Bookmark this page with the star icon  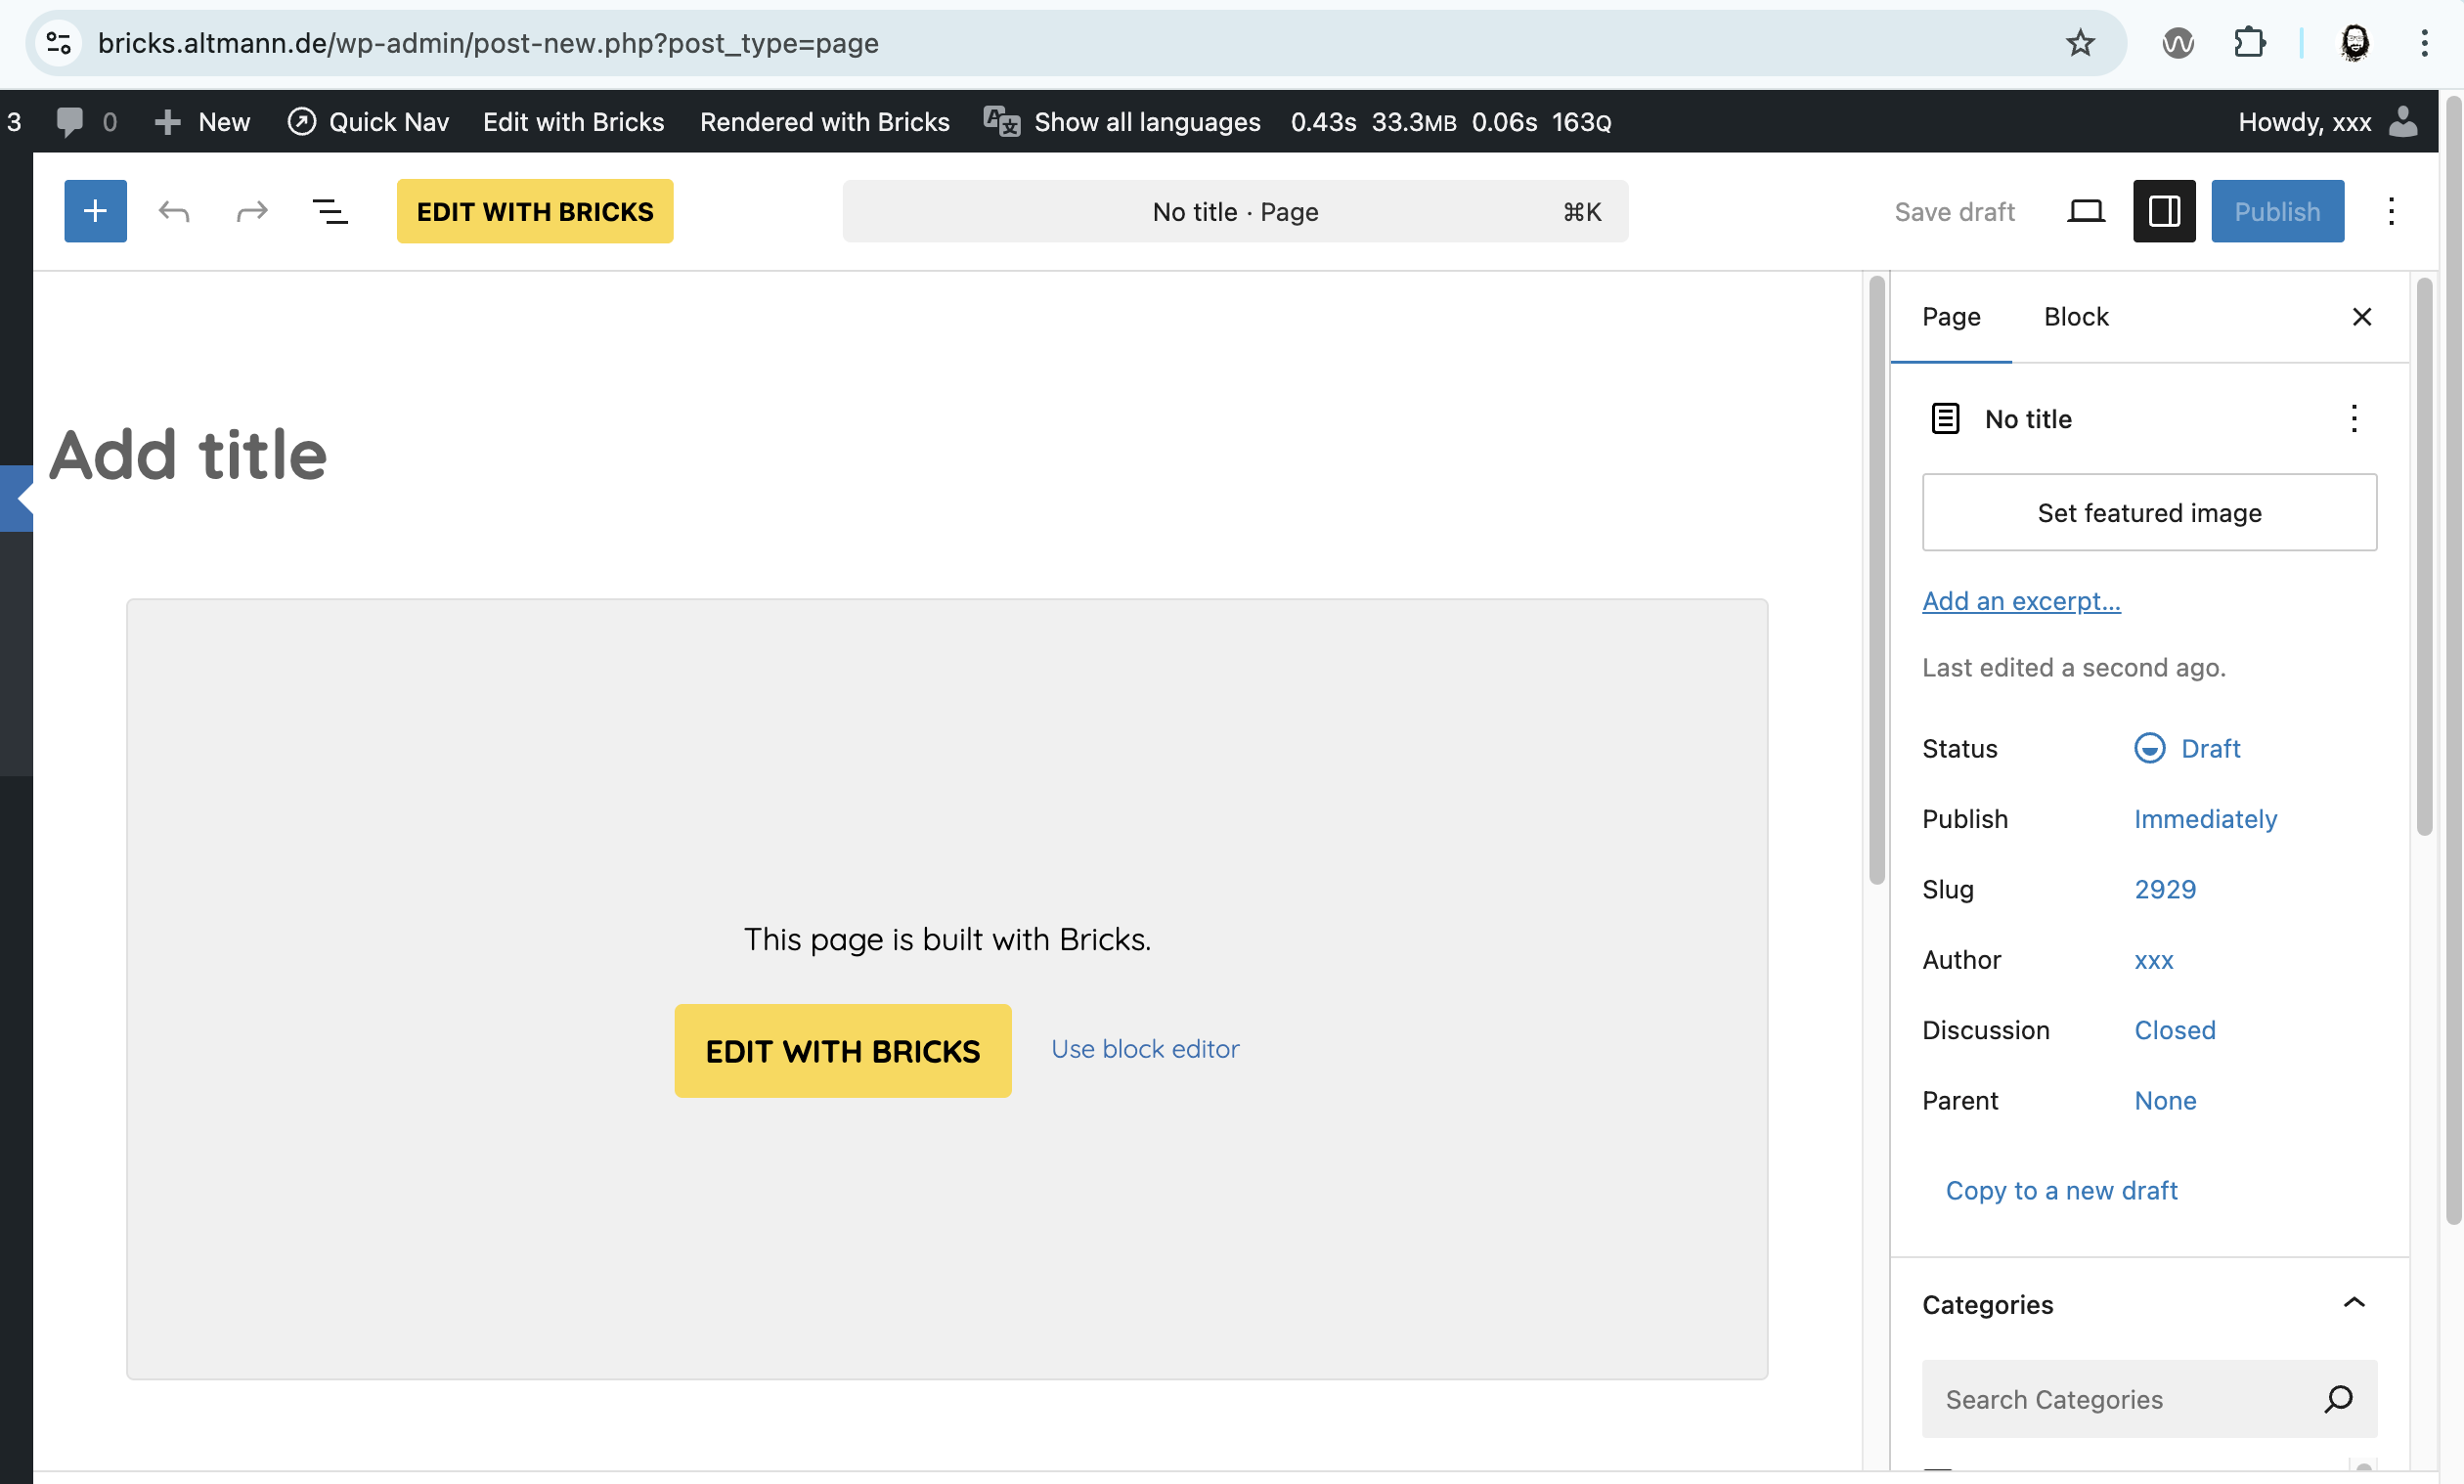(2080, 43)
